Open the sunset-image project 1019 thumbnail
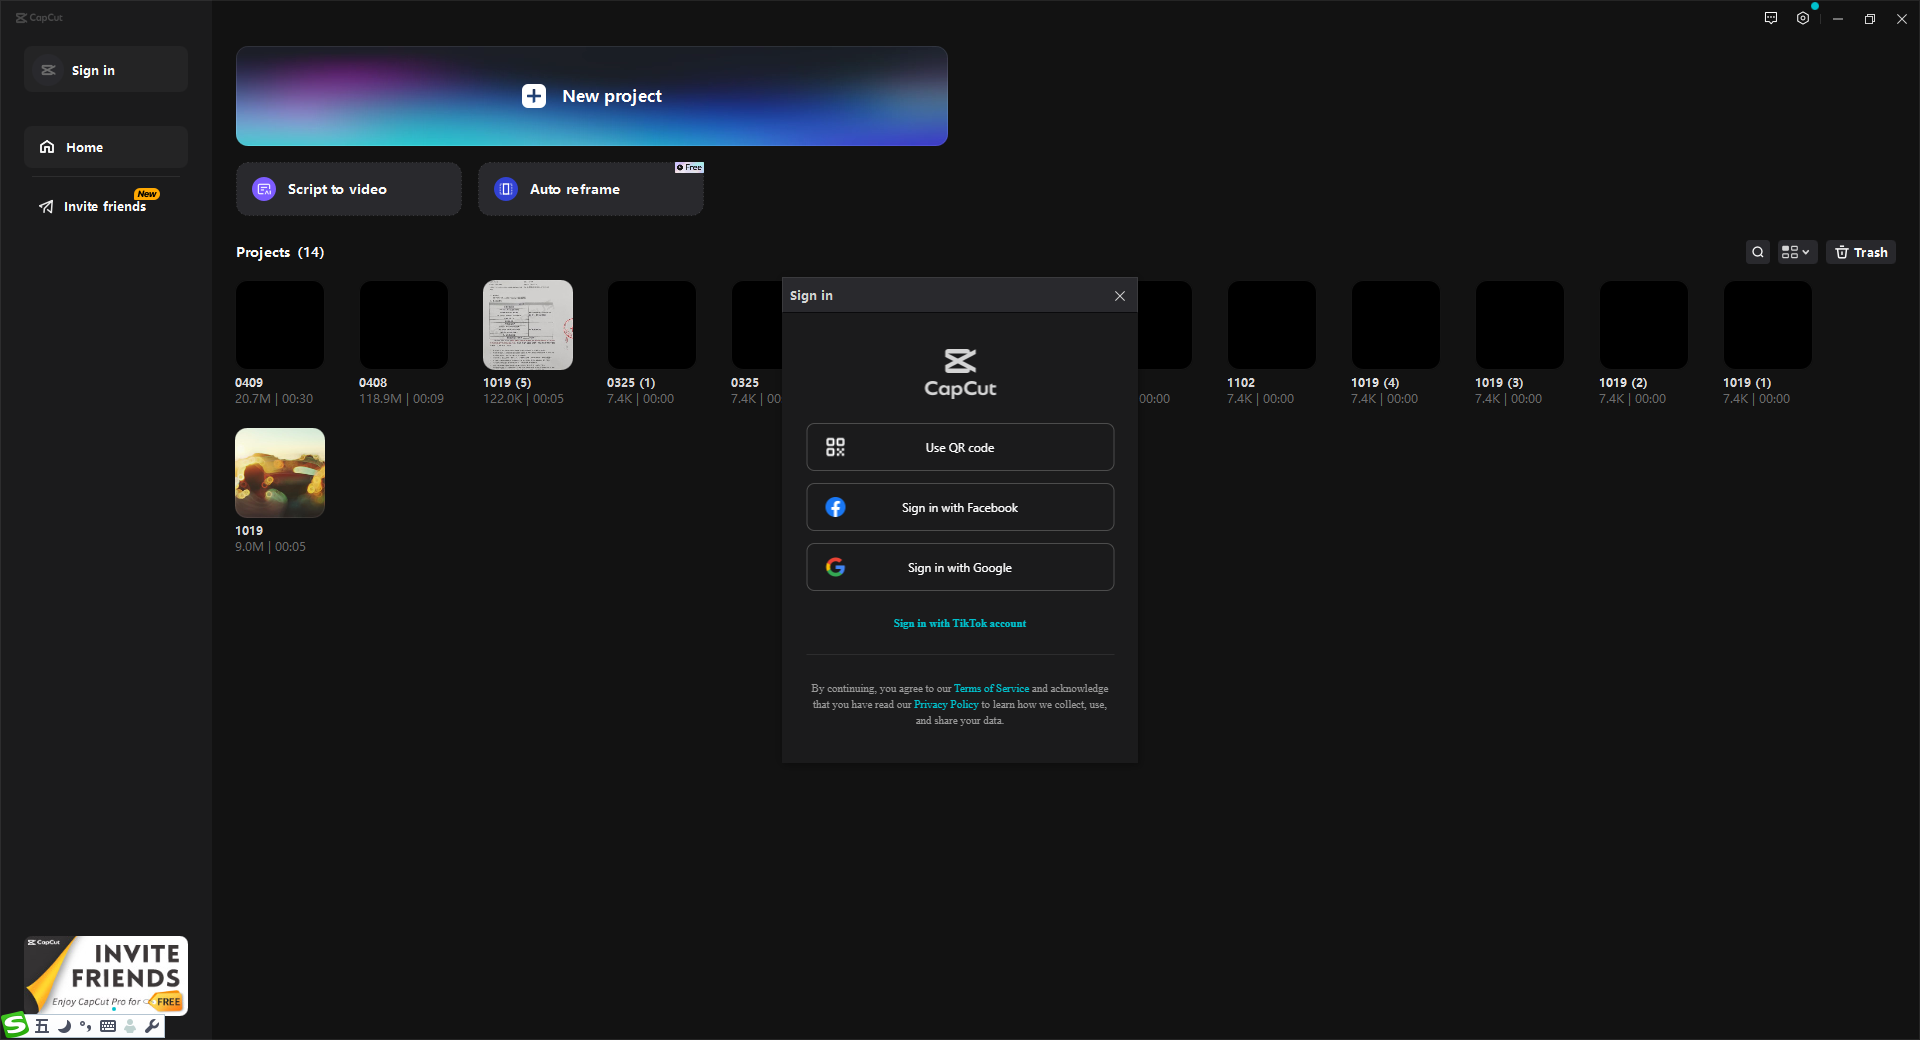Screen dimensions: 1920x1040 (x=280, y=473)
